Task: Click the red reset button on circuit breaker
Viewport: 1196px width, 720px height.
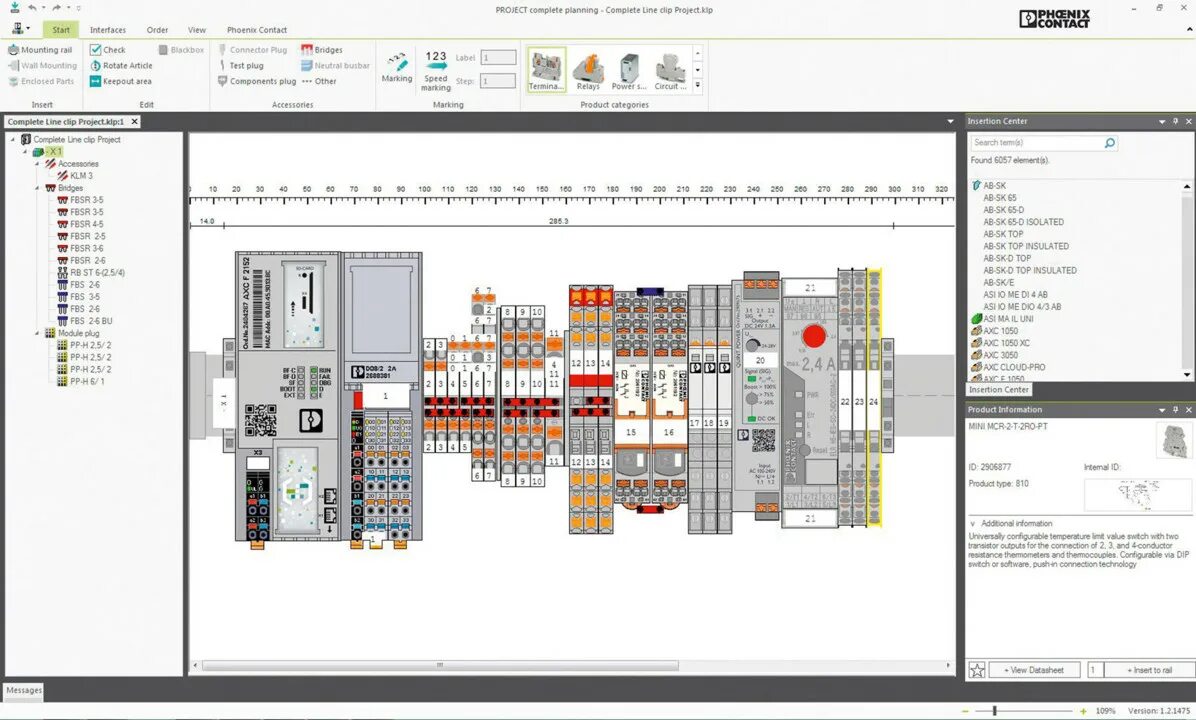Action: [x=814, y=336]
